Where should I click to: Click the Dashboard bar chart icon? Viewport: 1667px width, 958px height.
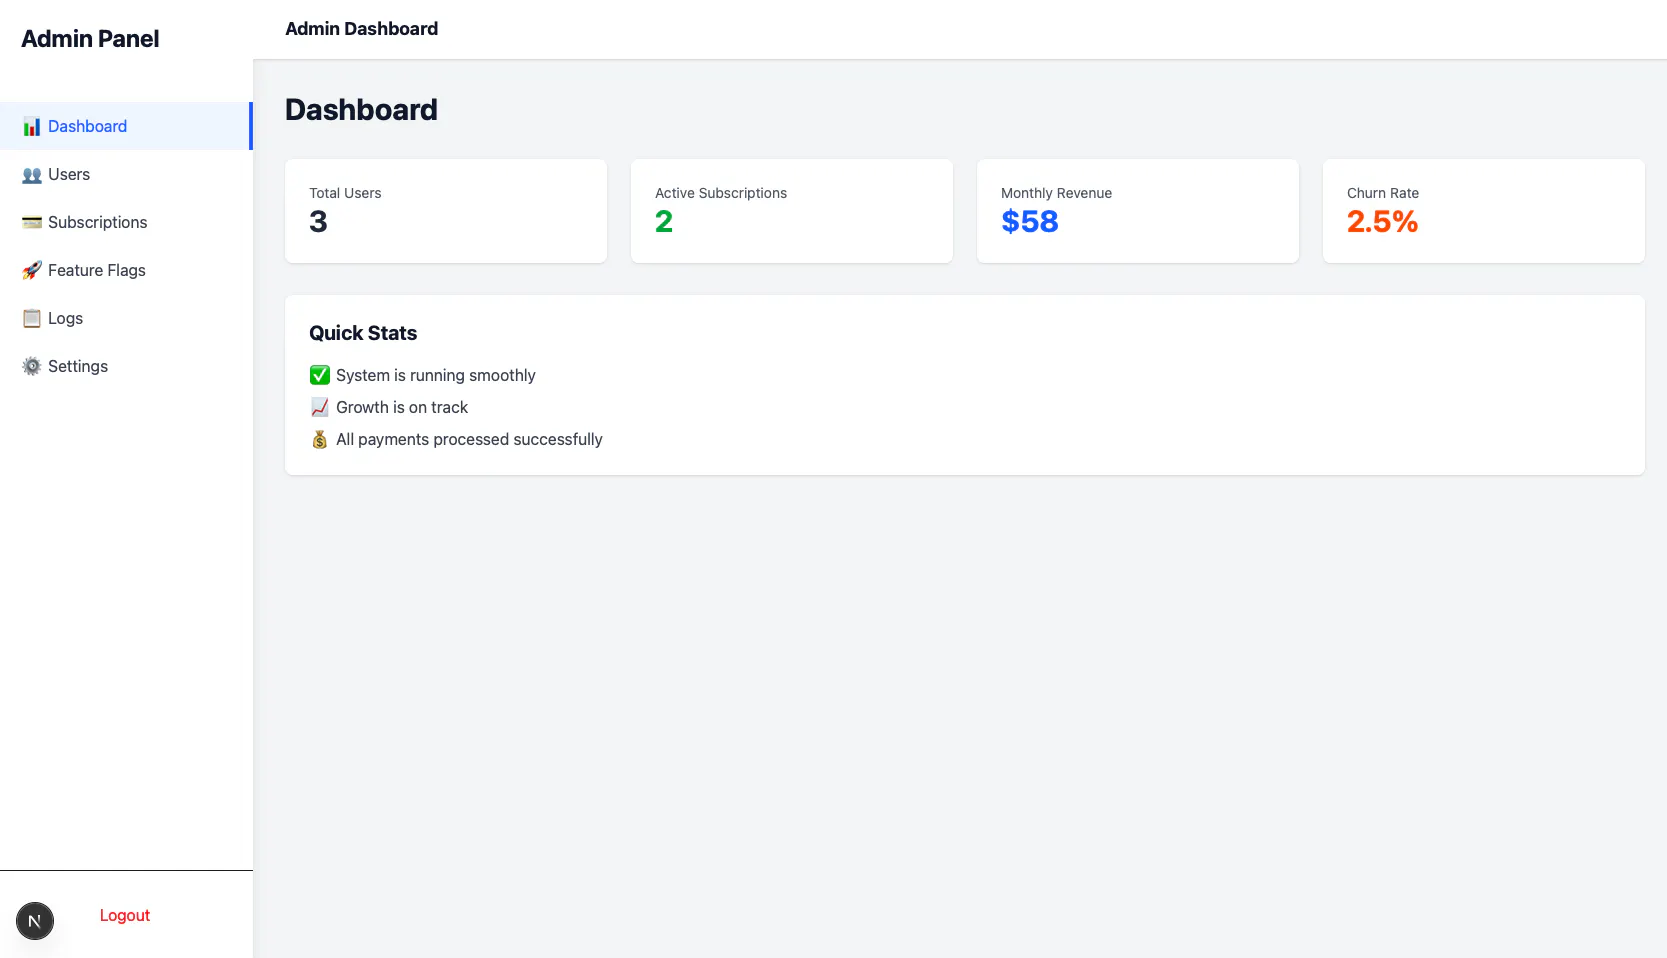click(x=32, y=126)
